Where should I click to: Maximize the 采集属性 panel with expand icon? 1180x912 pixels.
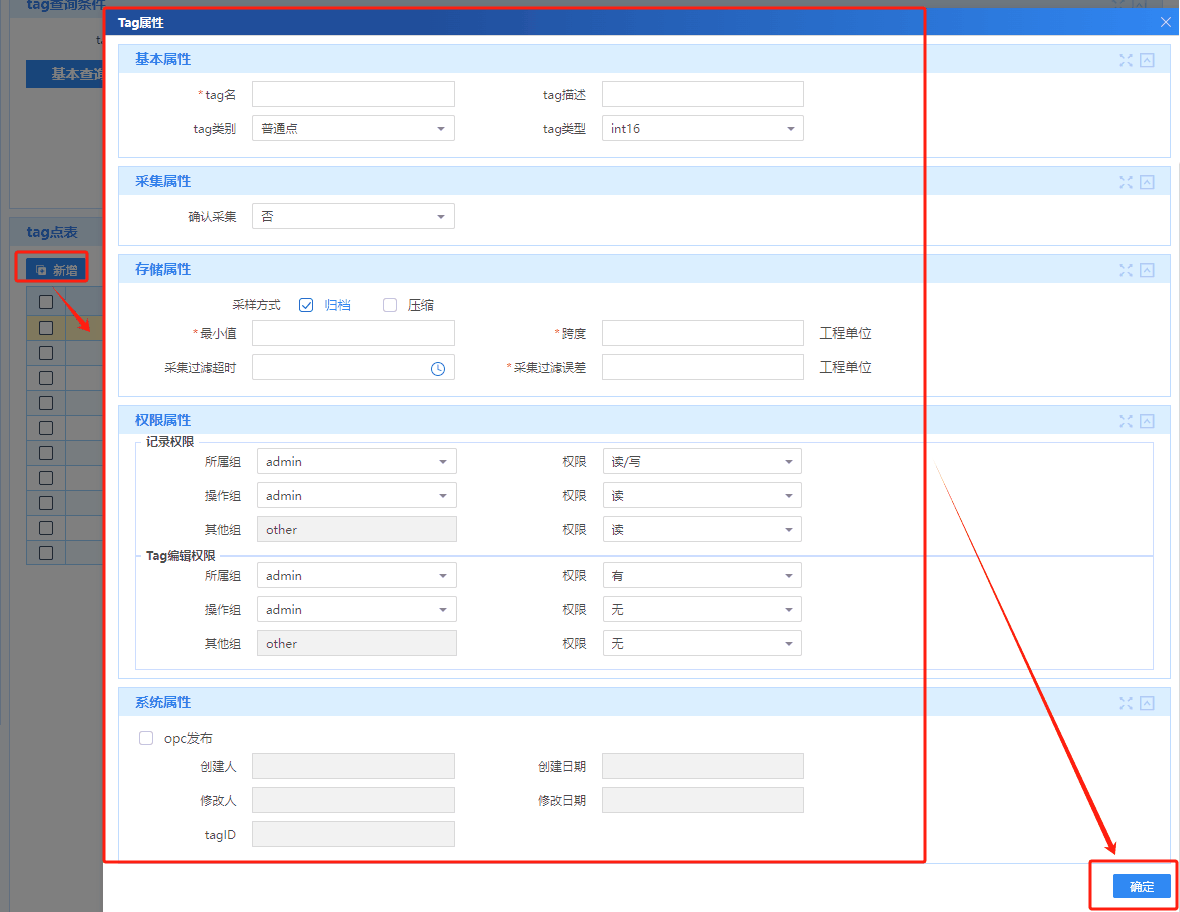[x=1125, y=182]
